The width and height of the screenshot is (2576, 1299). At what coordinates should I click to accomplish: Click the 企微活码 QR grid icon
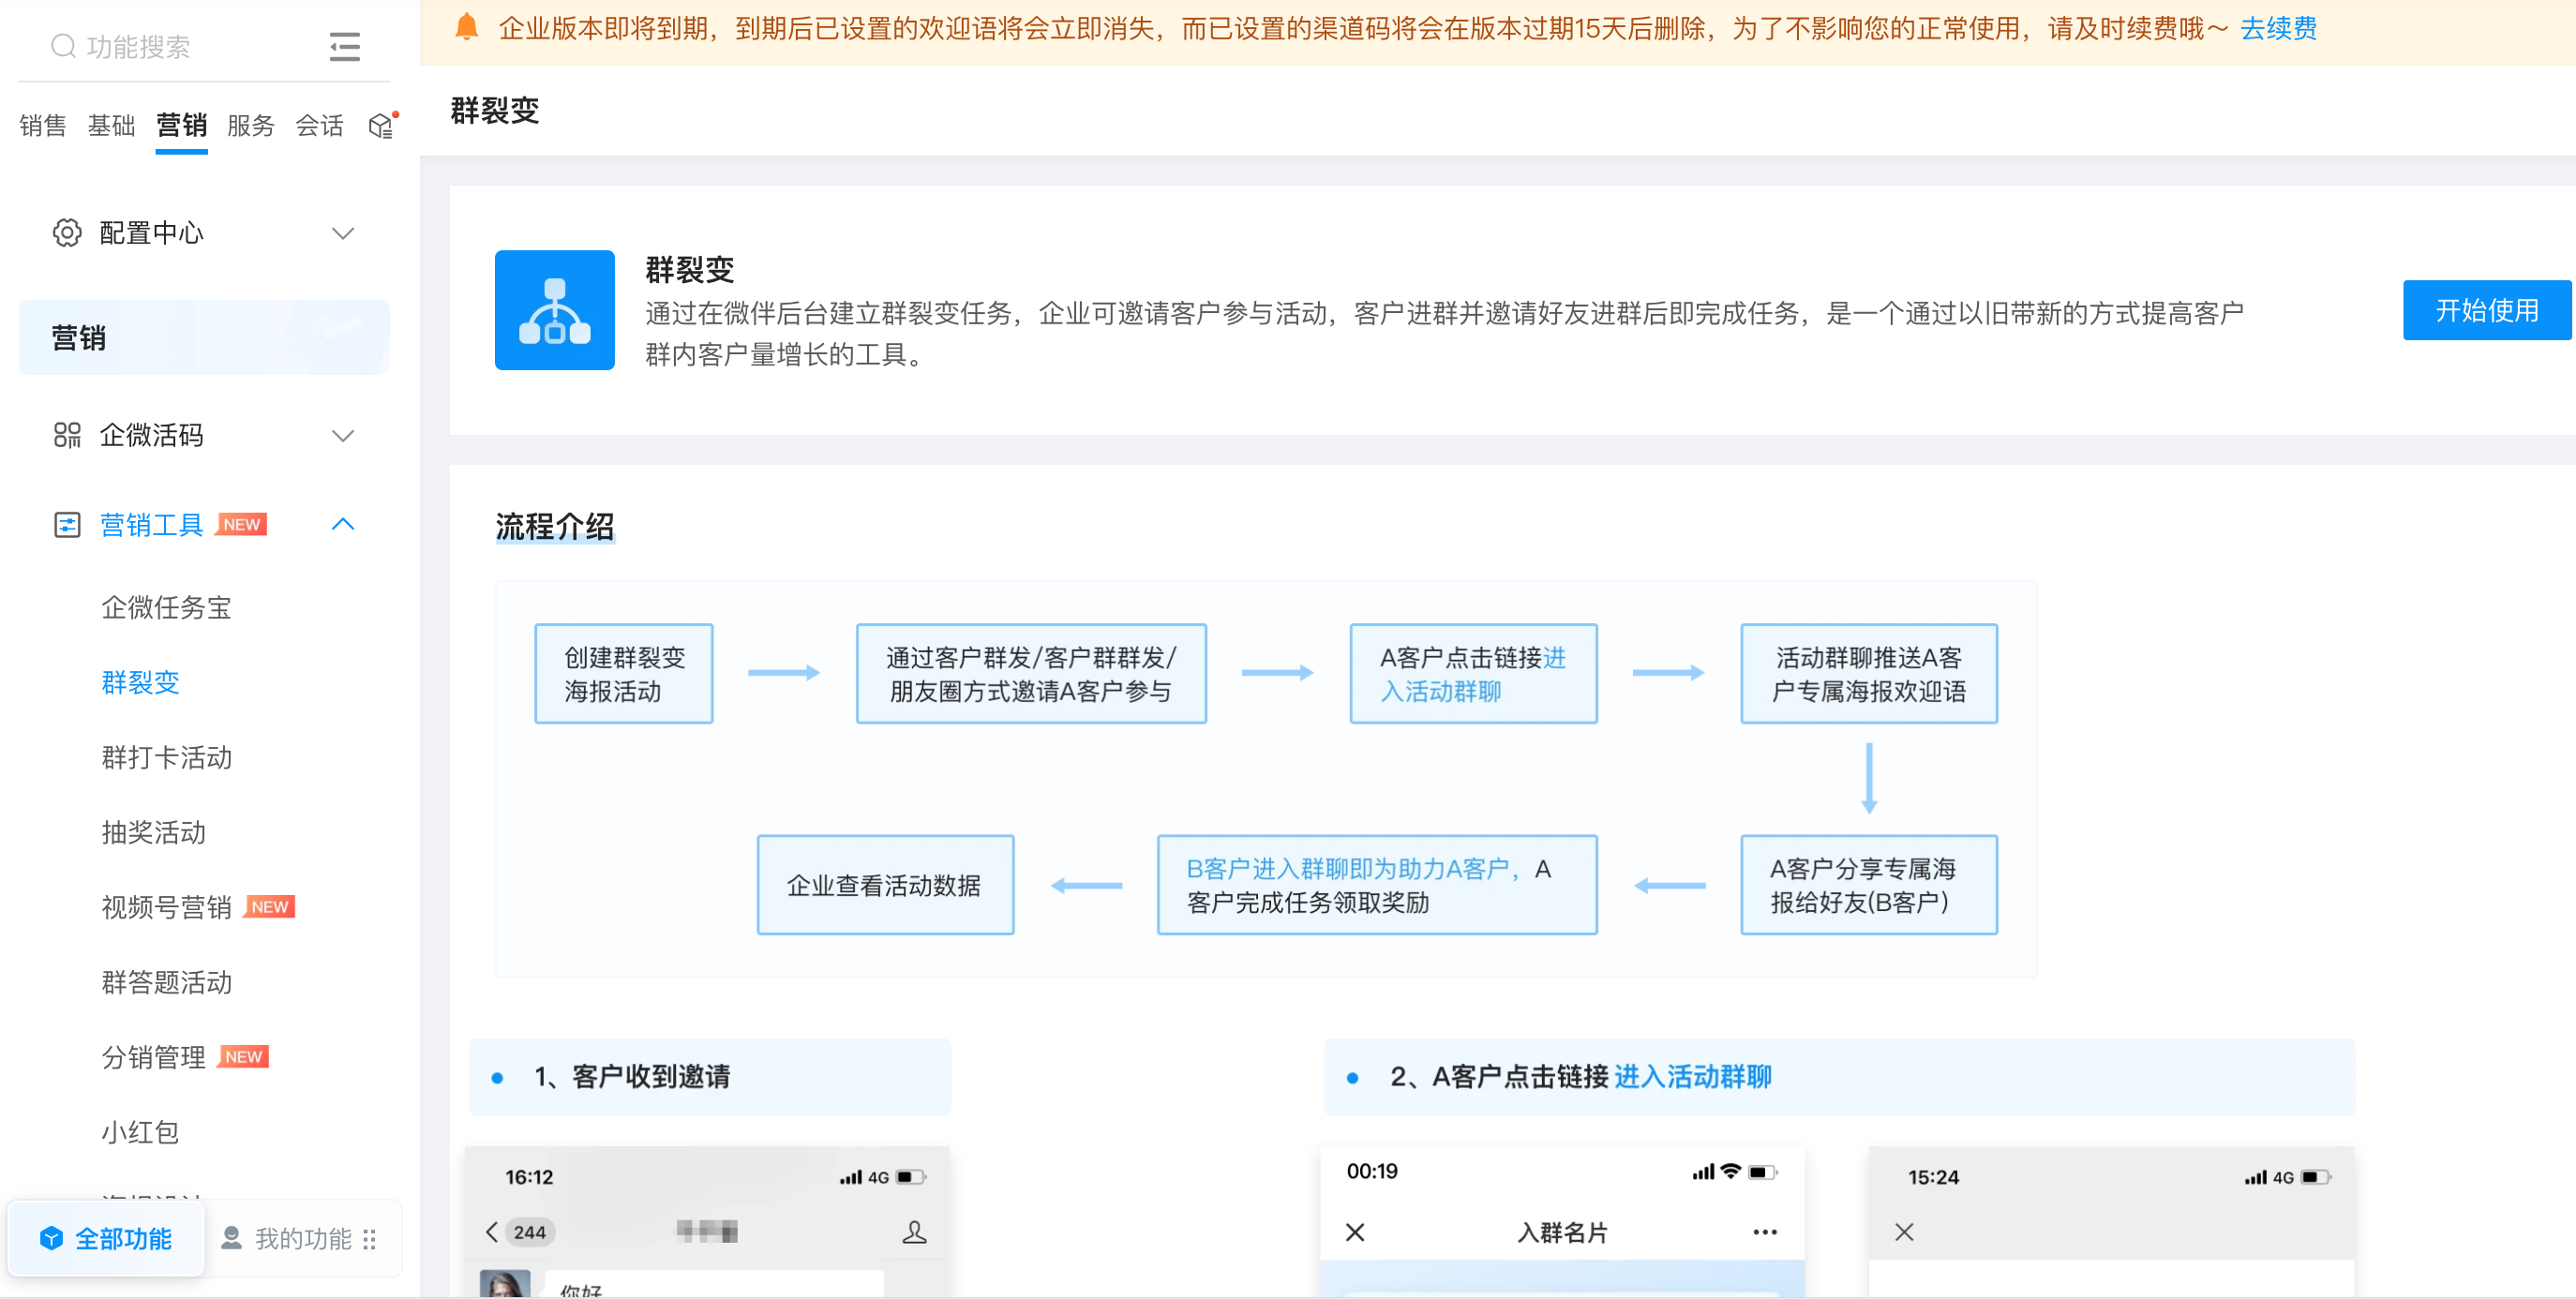67,434
